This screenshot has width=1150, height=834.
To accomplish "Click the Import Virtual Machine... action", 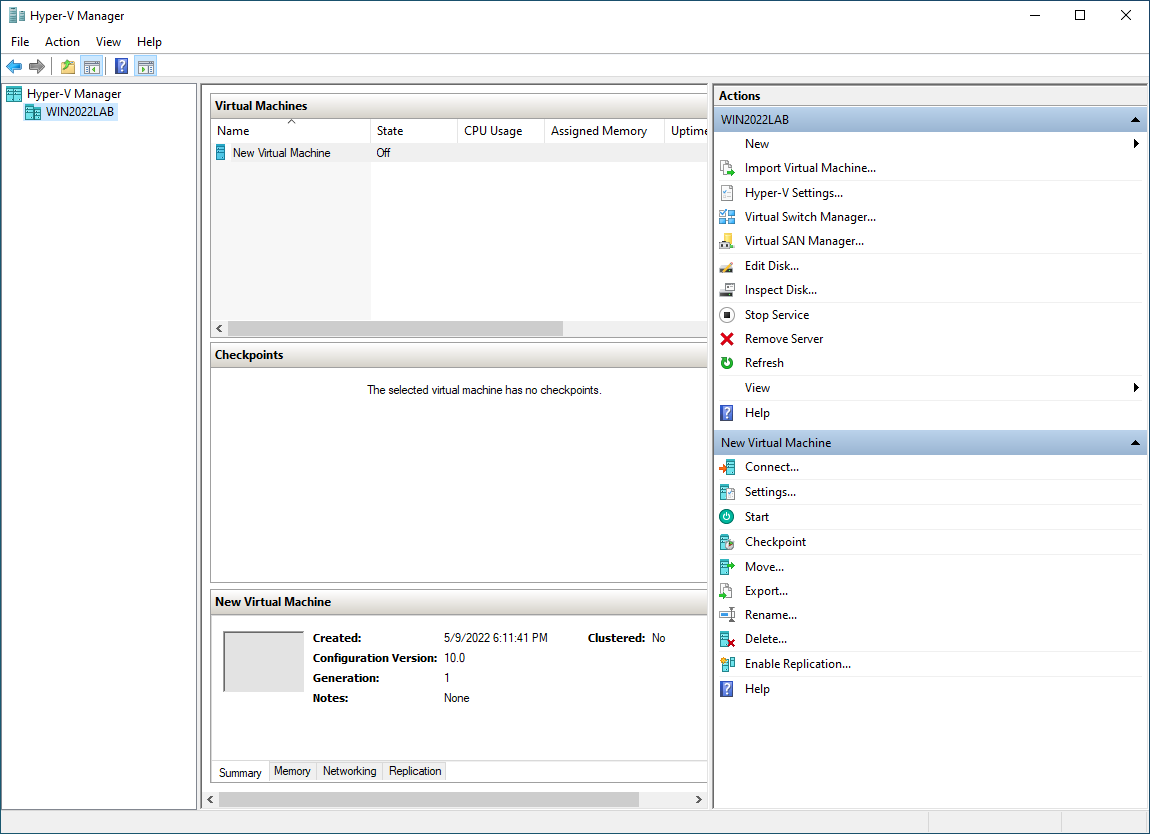I will (x=810, y=168).
